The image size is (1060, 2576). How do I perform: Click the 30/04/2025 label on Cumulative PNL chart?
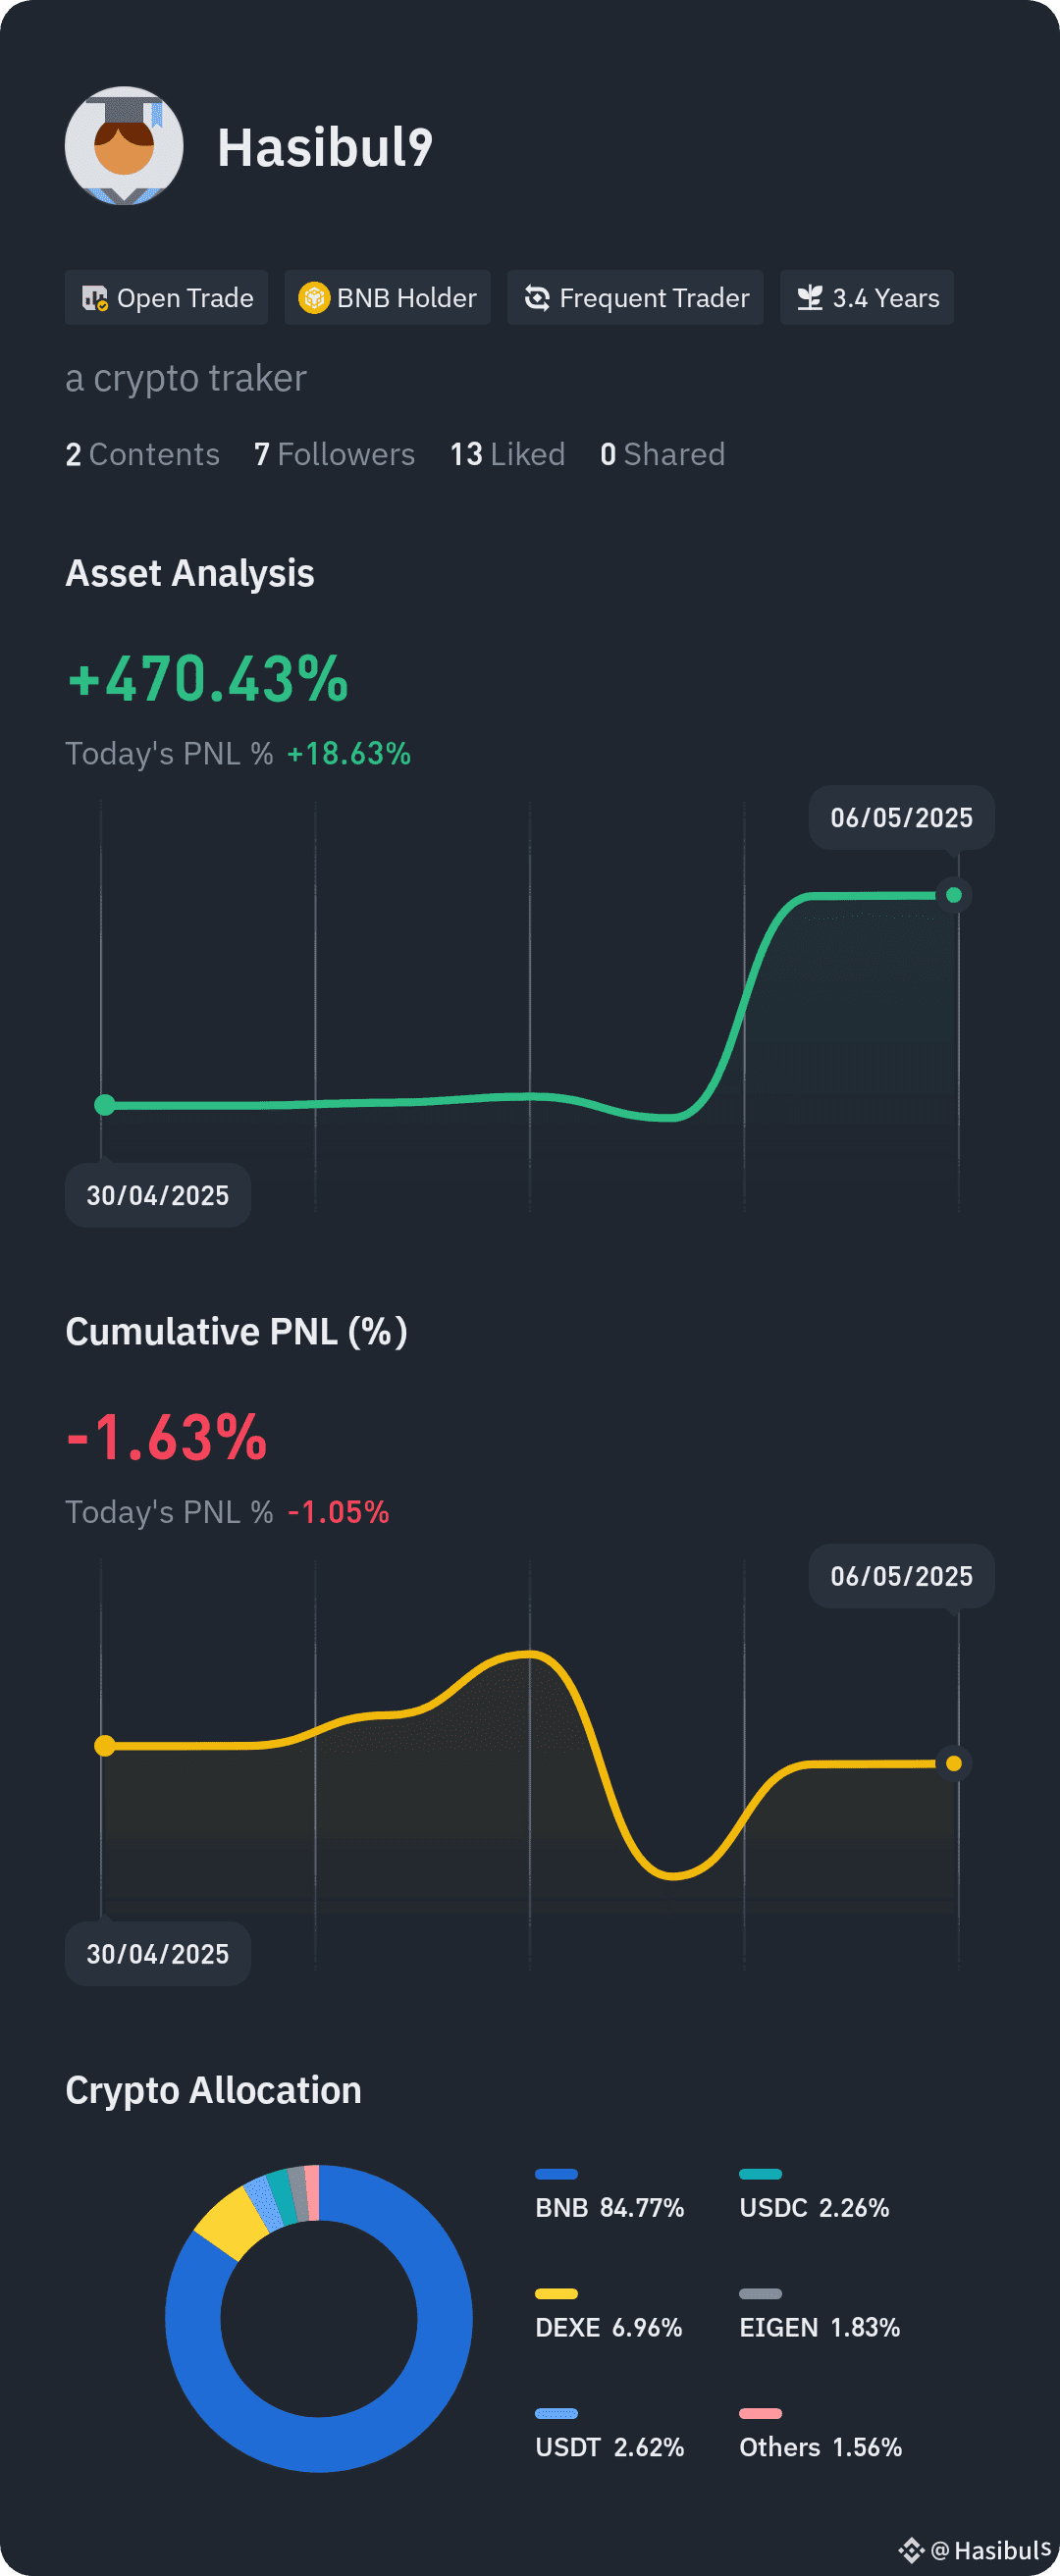[x=158, y=1954]
